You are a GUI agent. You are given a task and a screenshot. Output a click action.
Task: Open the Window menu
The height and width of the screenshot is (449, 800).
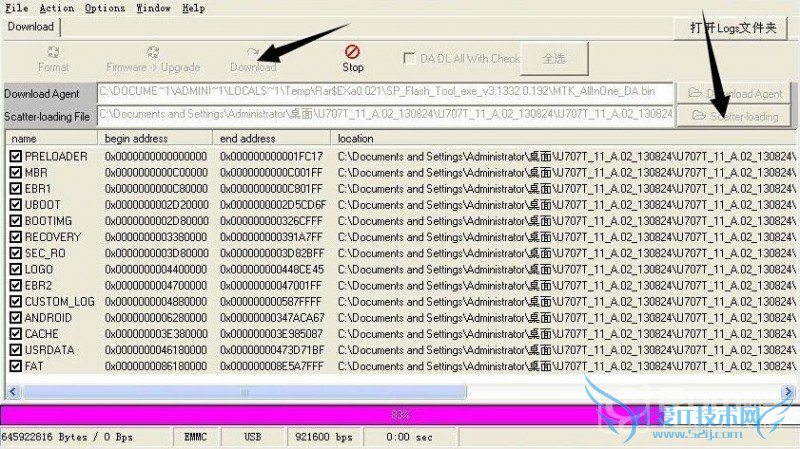(x=153, y=8)
